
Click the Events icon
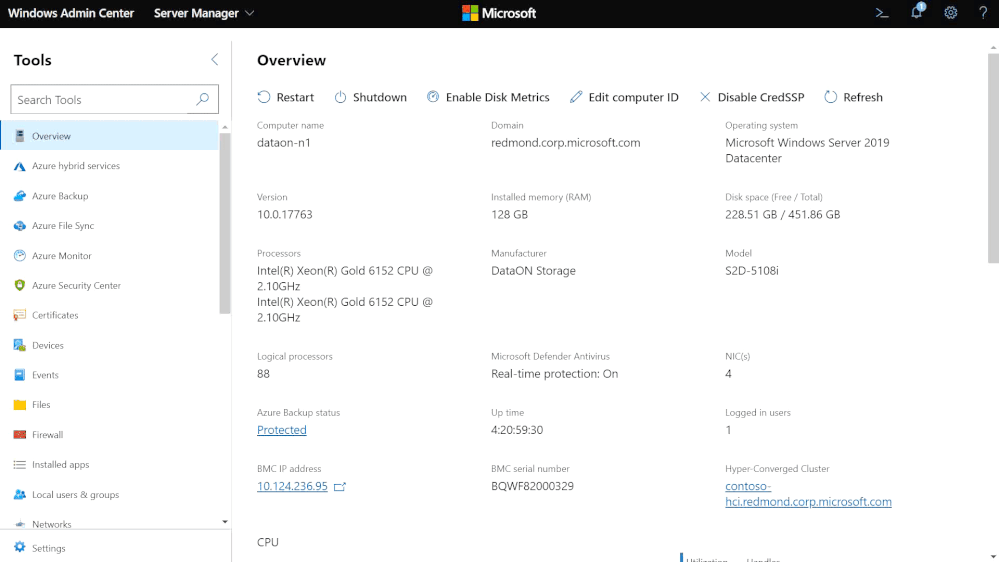click(x=20, y=375)
